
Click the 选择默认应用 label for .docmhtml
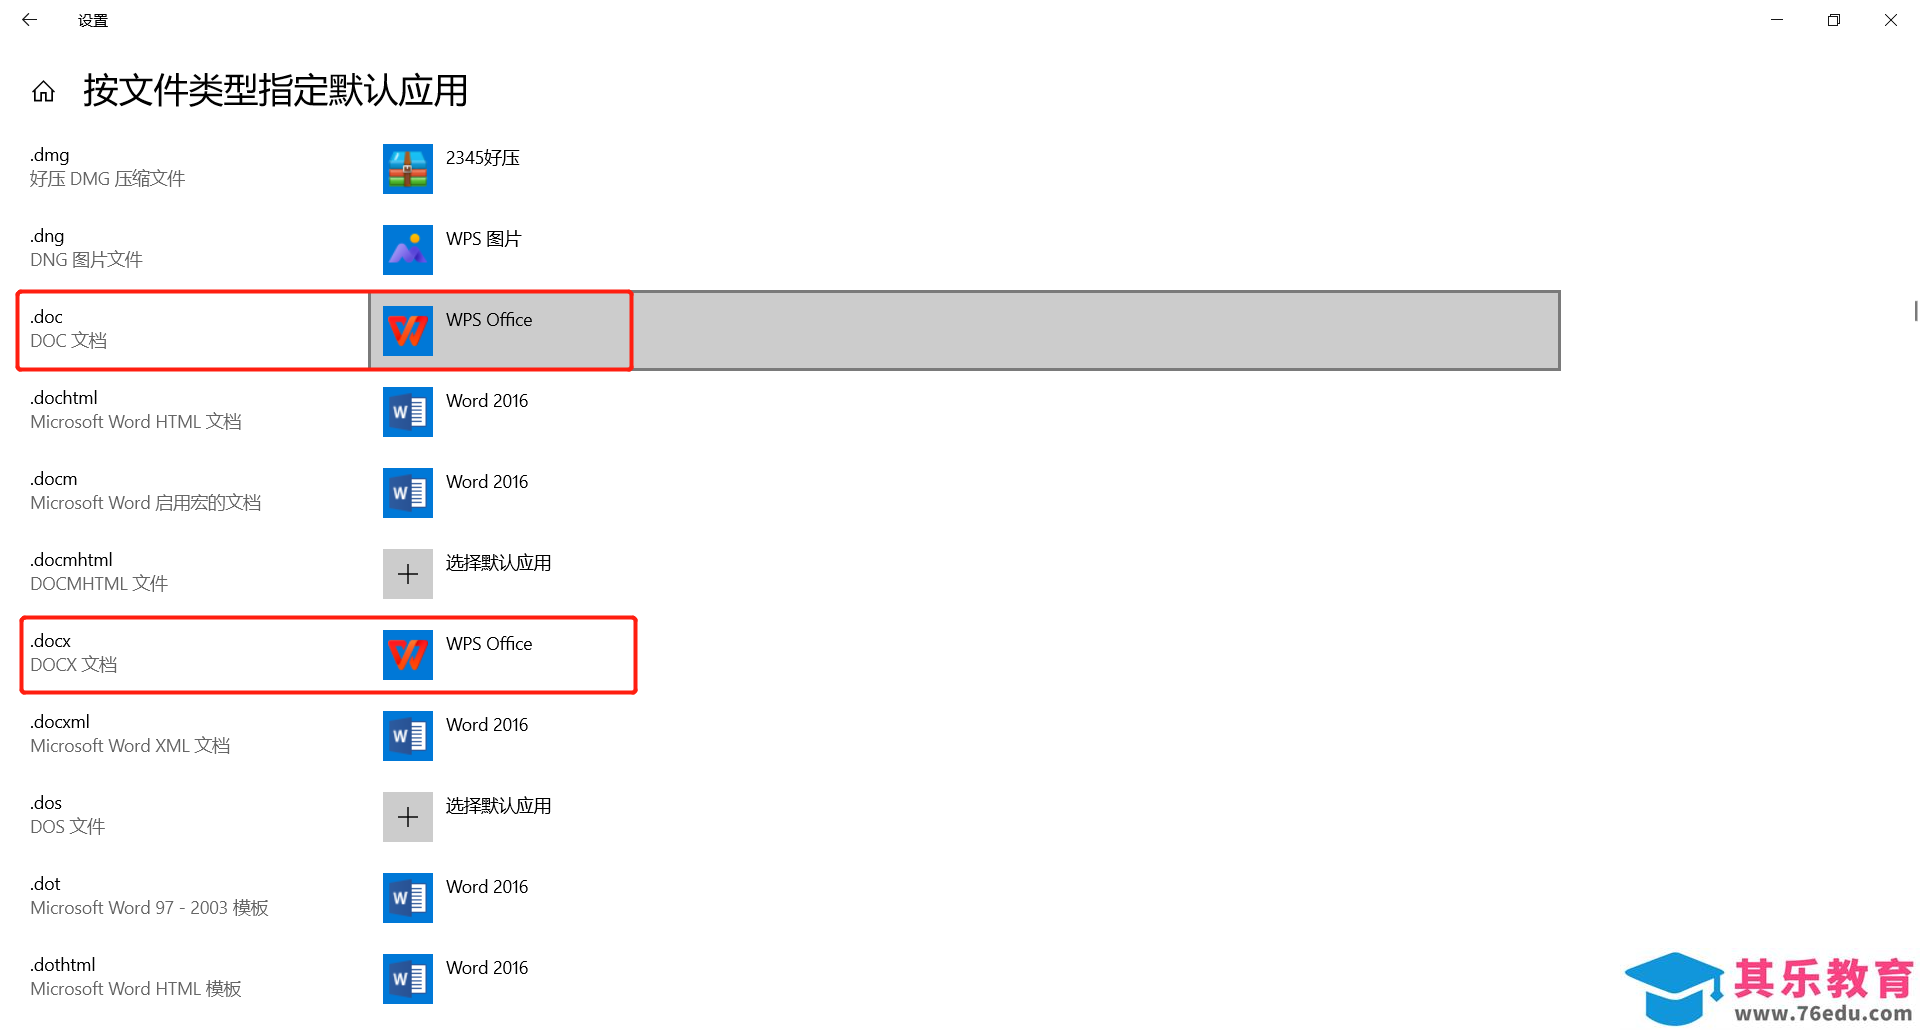tap(498, 563)
